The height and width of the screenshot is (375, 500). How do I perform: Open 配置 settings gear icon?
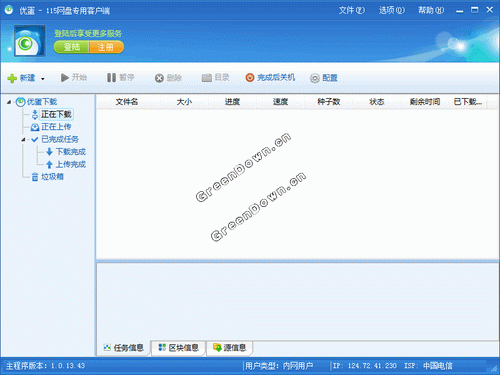click(315, 78)
